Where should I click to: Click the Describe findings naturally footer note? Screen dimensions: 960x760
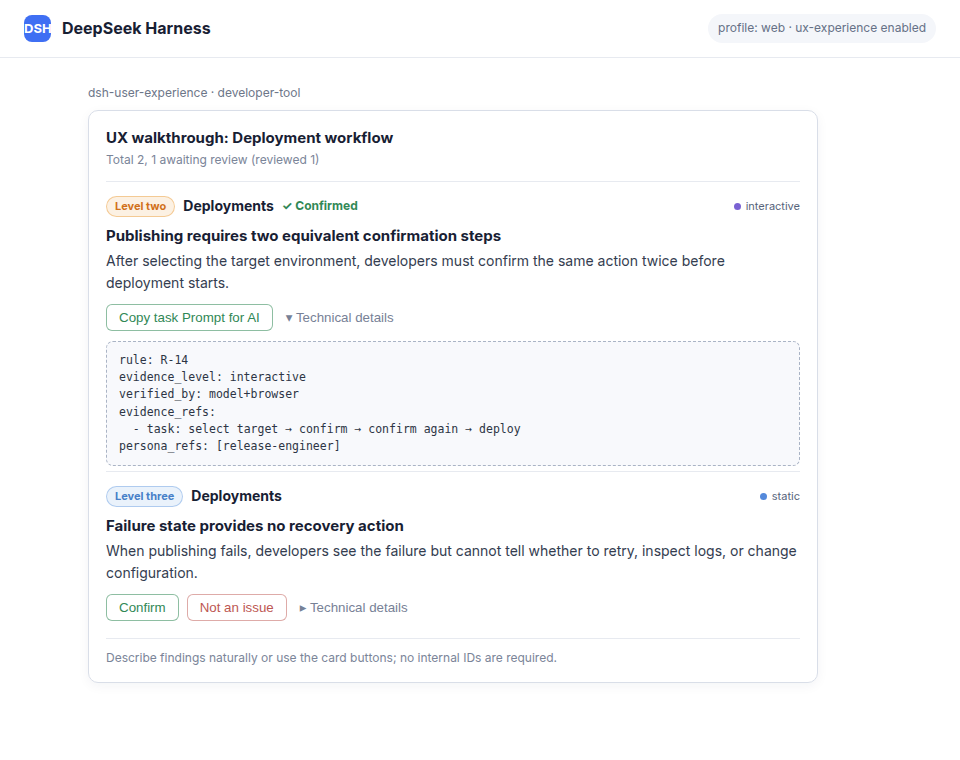(331, 658)
